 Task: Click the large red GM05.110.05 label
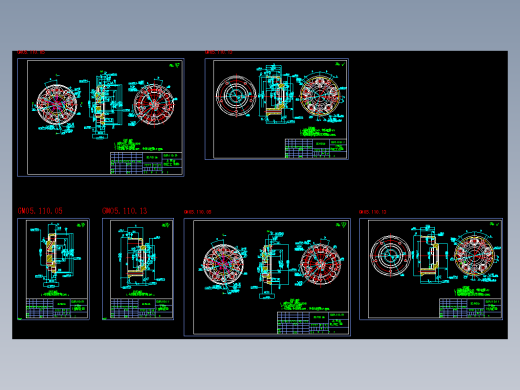click(40, 211)
